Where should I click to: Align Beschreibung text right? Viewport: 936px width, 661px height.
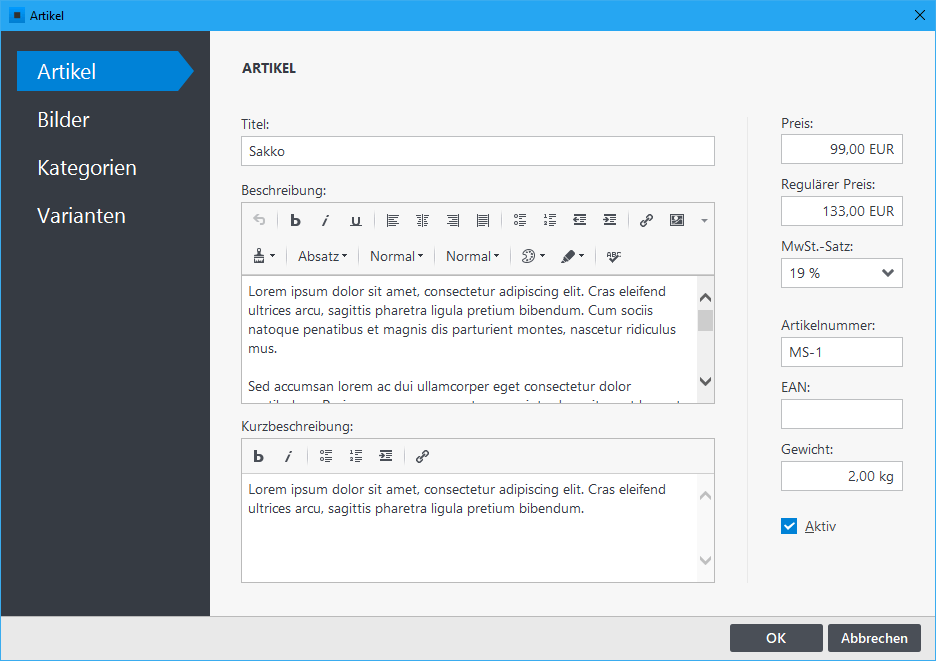(x=453, y=220)
